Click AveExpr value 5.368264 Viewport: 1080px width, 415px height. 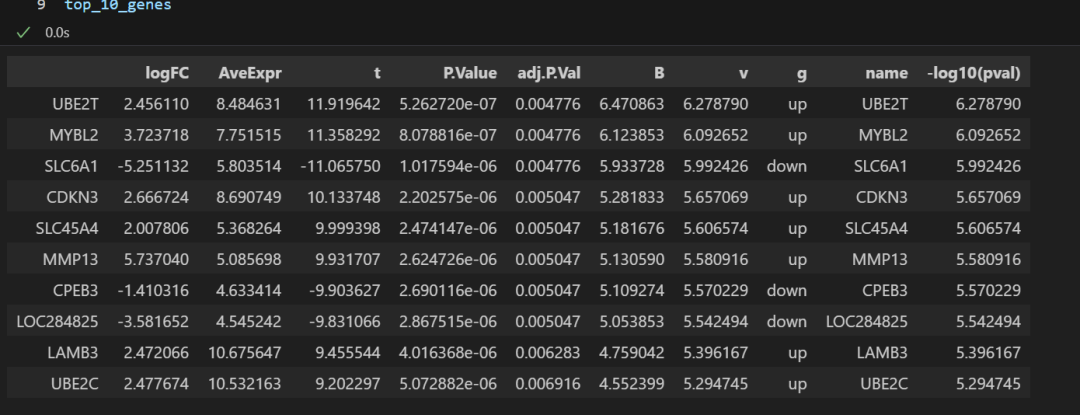tap(249, 228)
